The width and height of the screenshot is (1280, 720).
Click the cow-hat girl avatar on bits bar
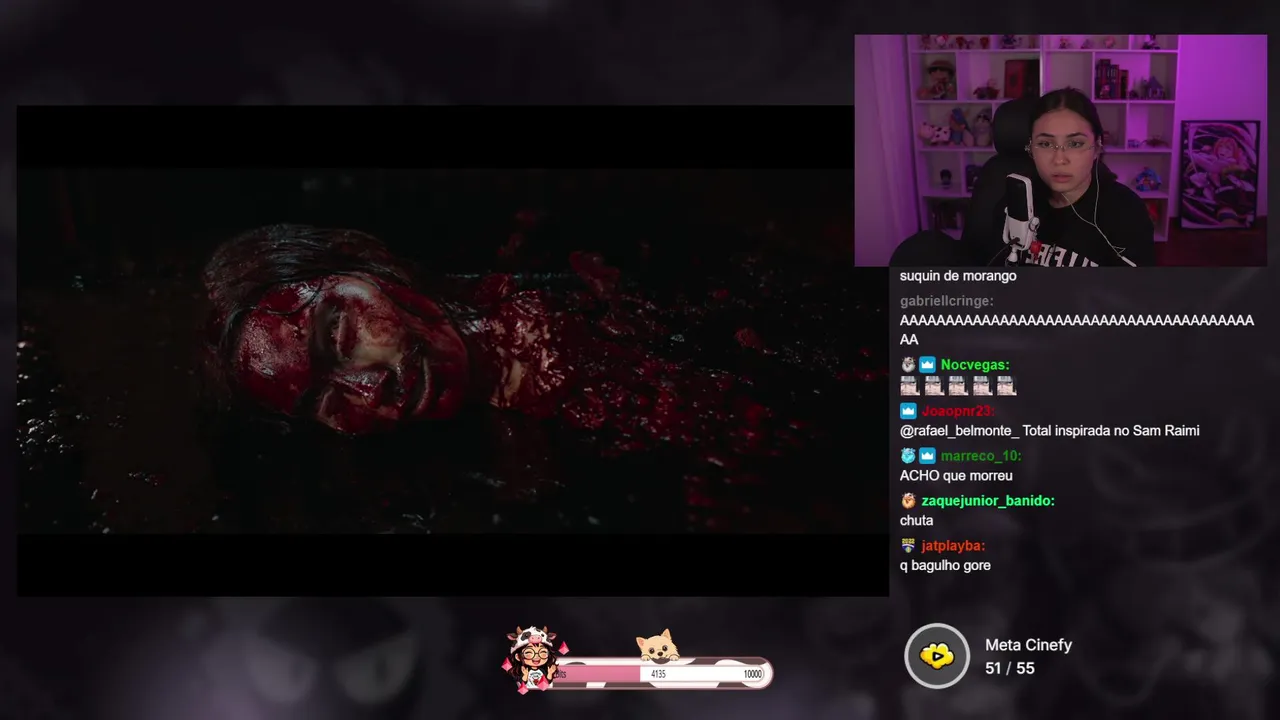533,658
